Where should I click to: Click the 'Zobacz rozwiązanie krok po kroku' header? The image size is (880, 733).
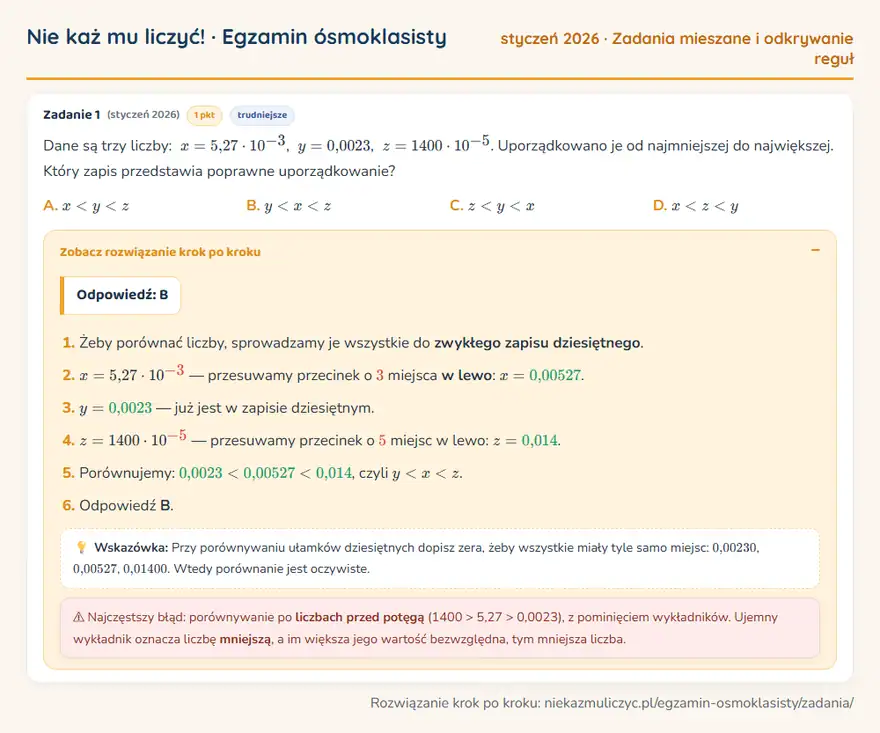coord(160,252)
